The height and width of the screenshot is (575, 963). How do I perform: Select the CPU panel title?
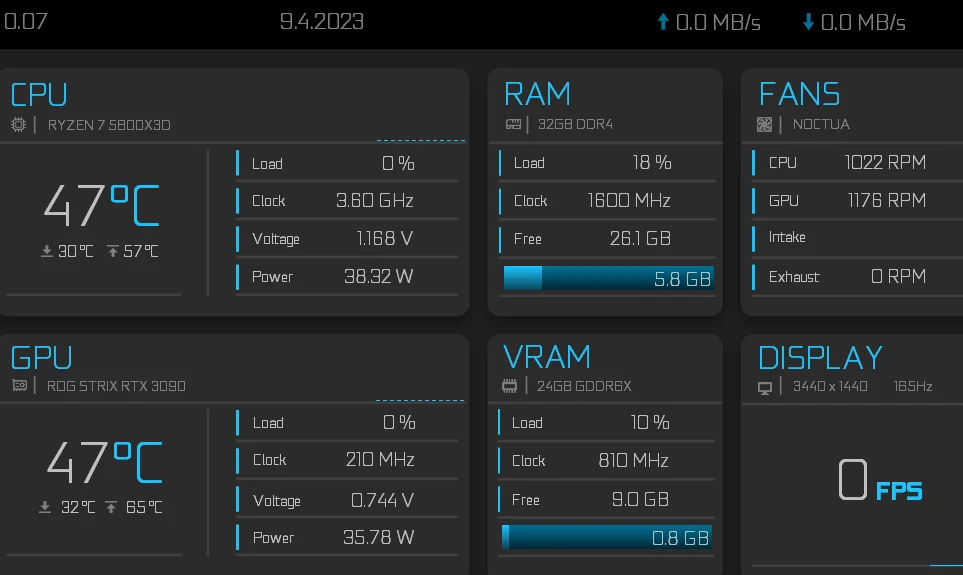point(39,95)
